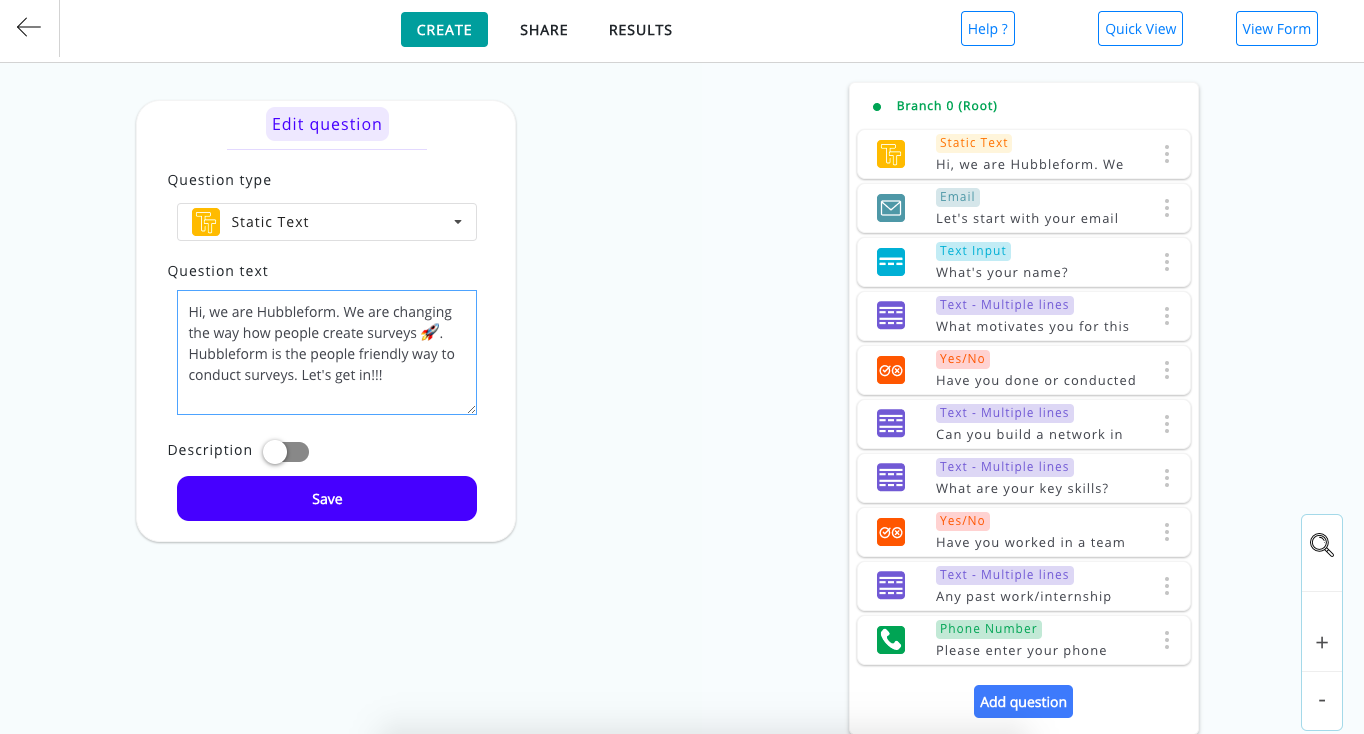Click the Static Text icon in the question list
Image resolution: width=1364 pixels, height=734 pixels.
click(x=891, y=154)
